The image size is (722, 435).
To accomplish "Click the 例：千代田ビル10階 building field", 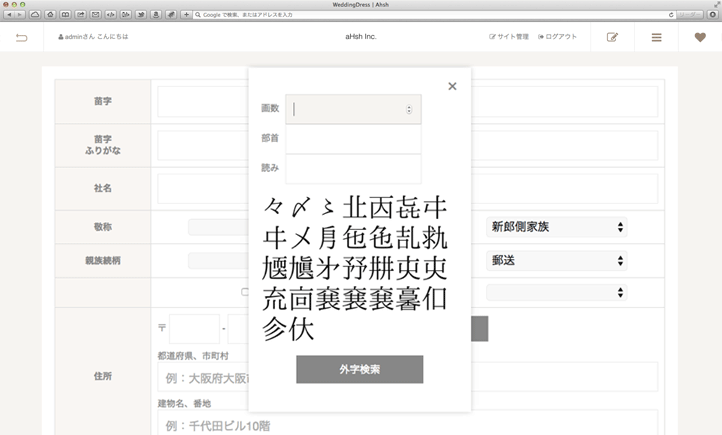I will pyautogui.click(x=408, y=423).
